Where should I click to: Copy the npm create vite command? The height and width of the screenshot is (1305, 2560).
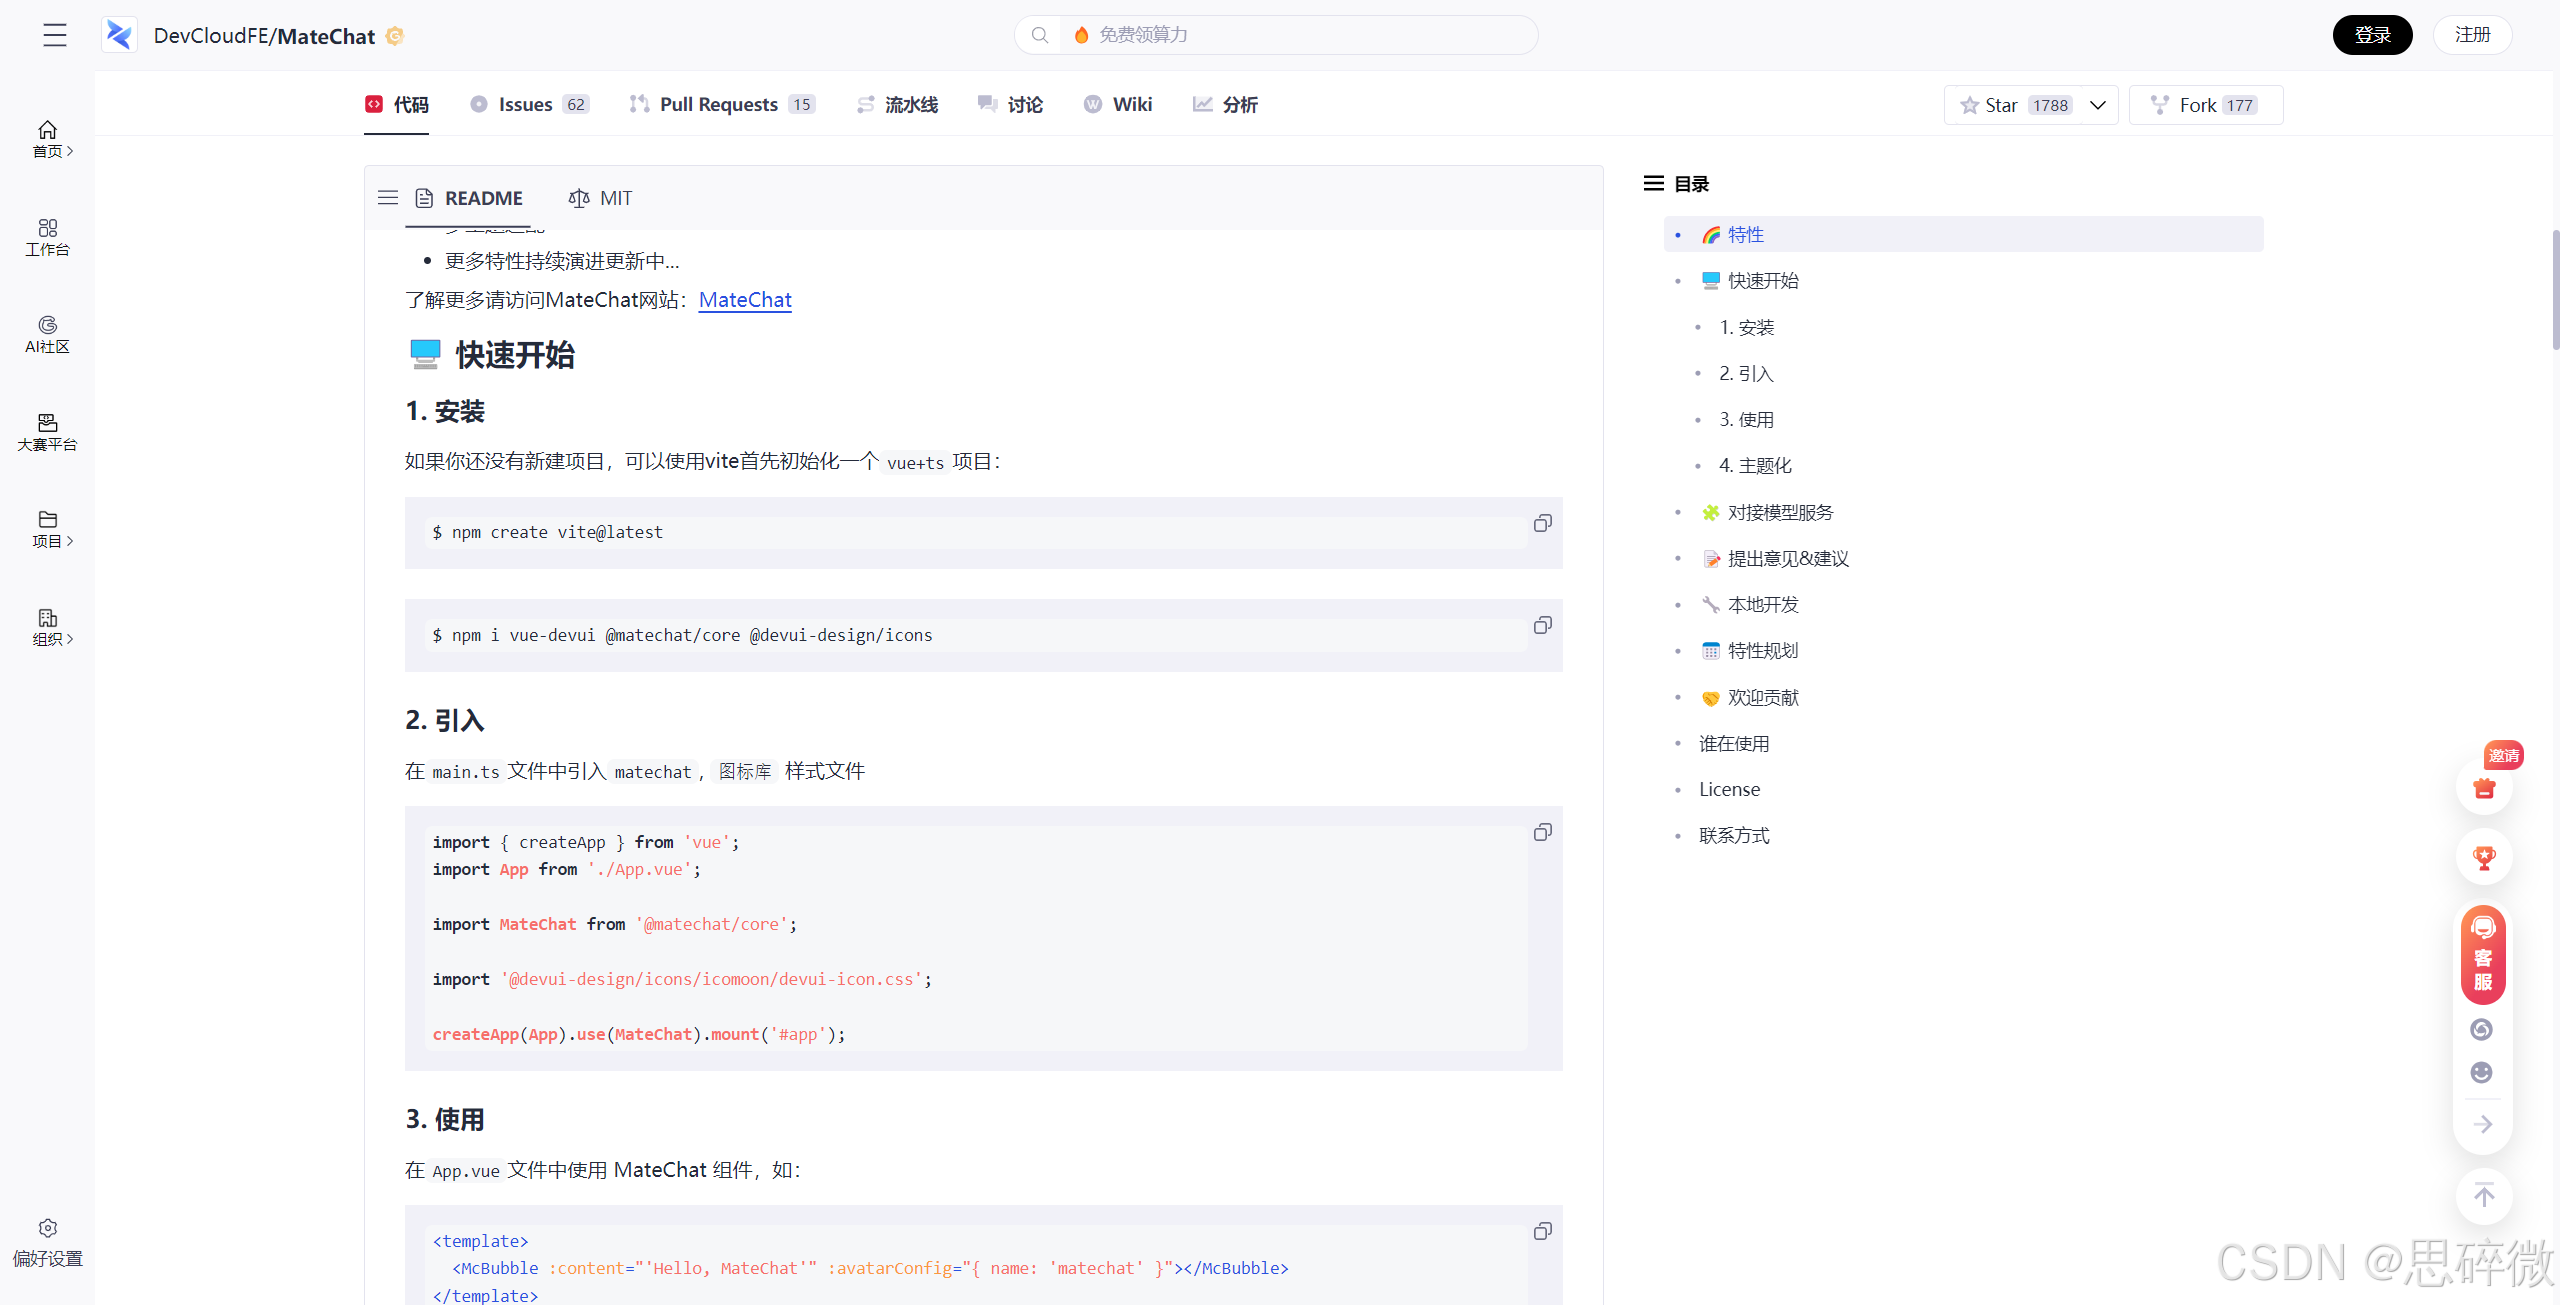pos(1542,524)
